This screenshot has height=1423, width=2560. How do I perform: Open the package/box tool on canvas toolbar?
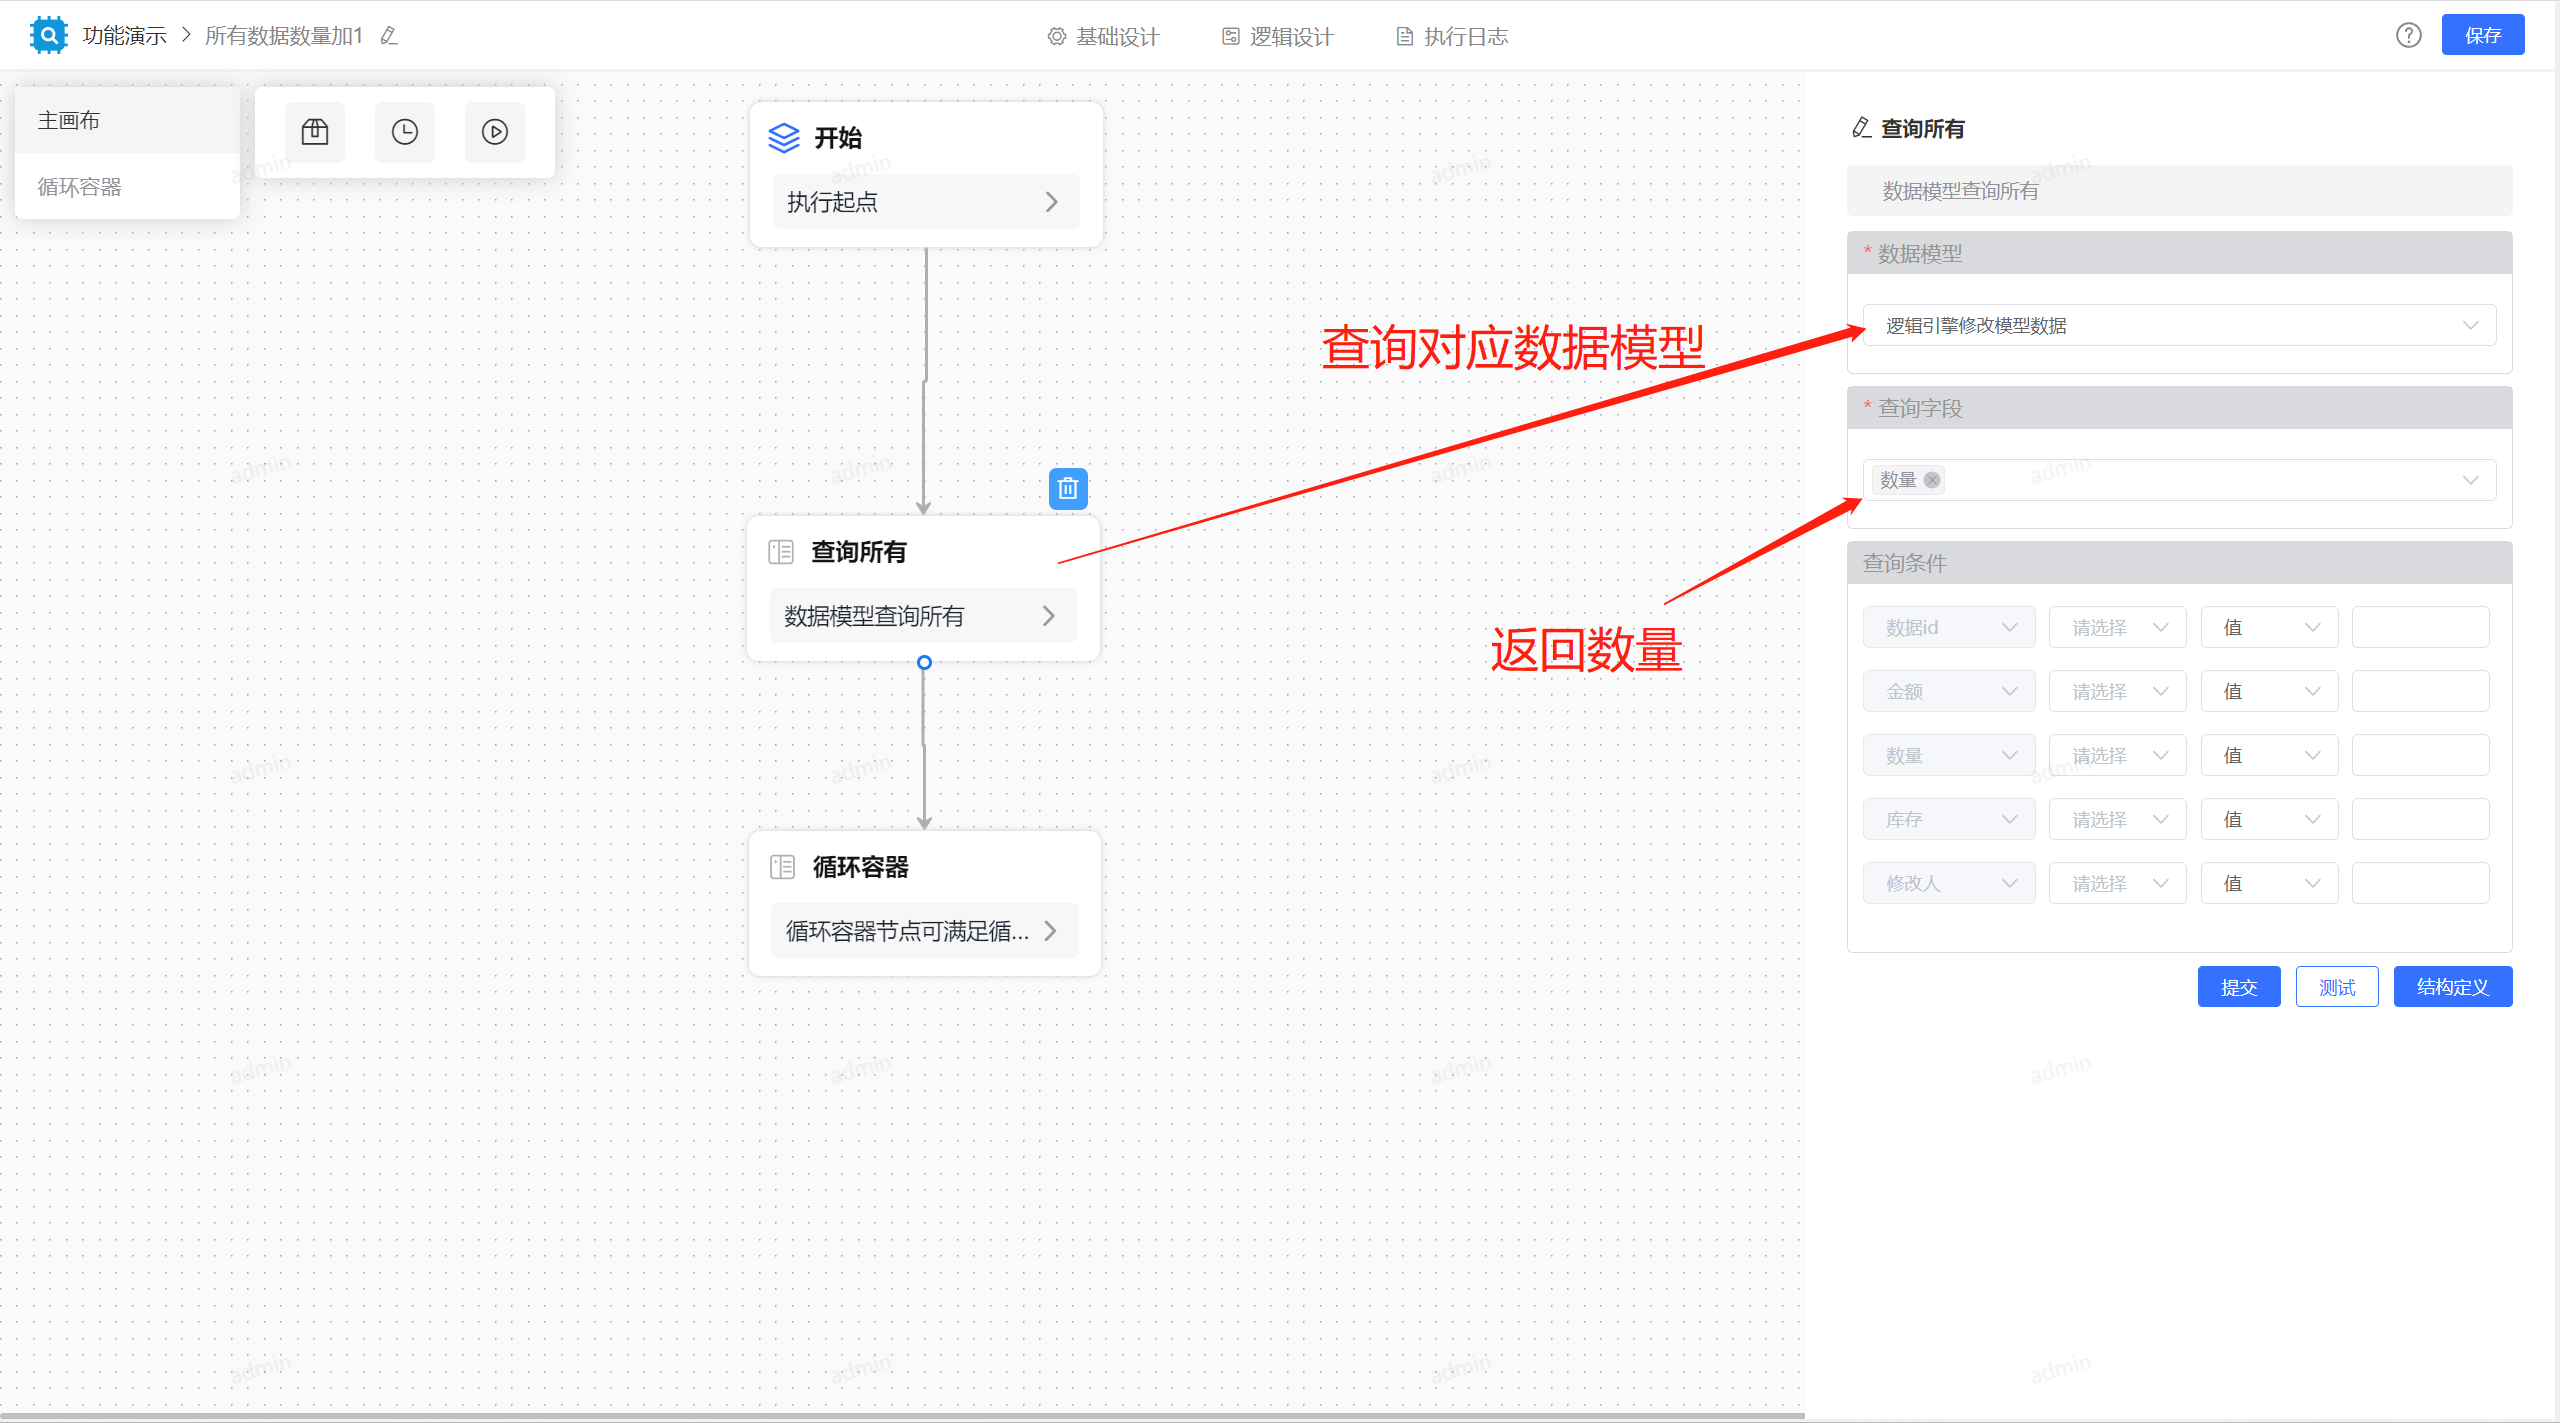pyautogui.click(x=314, y=131)
